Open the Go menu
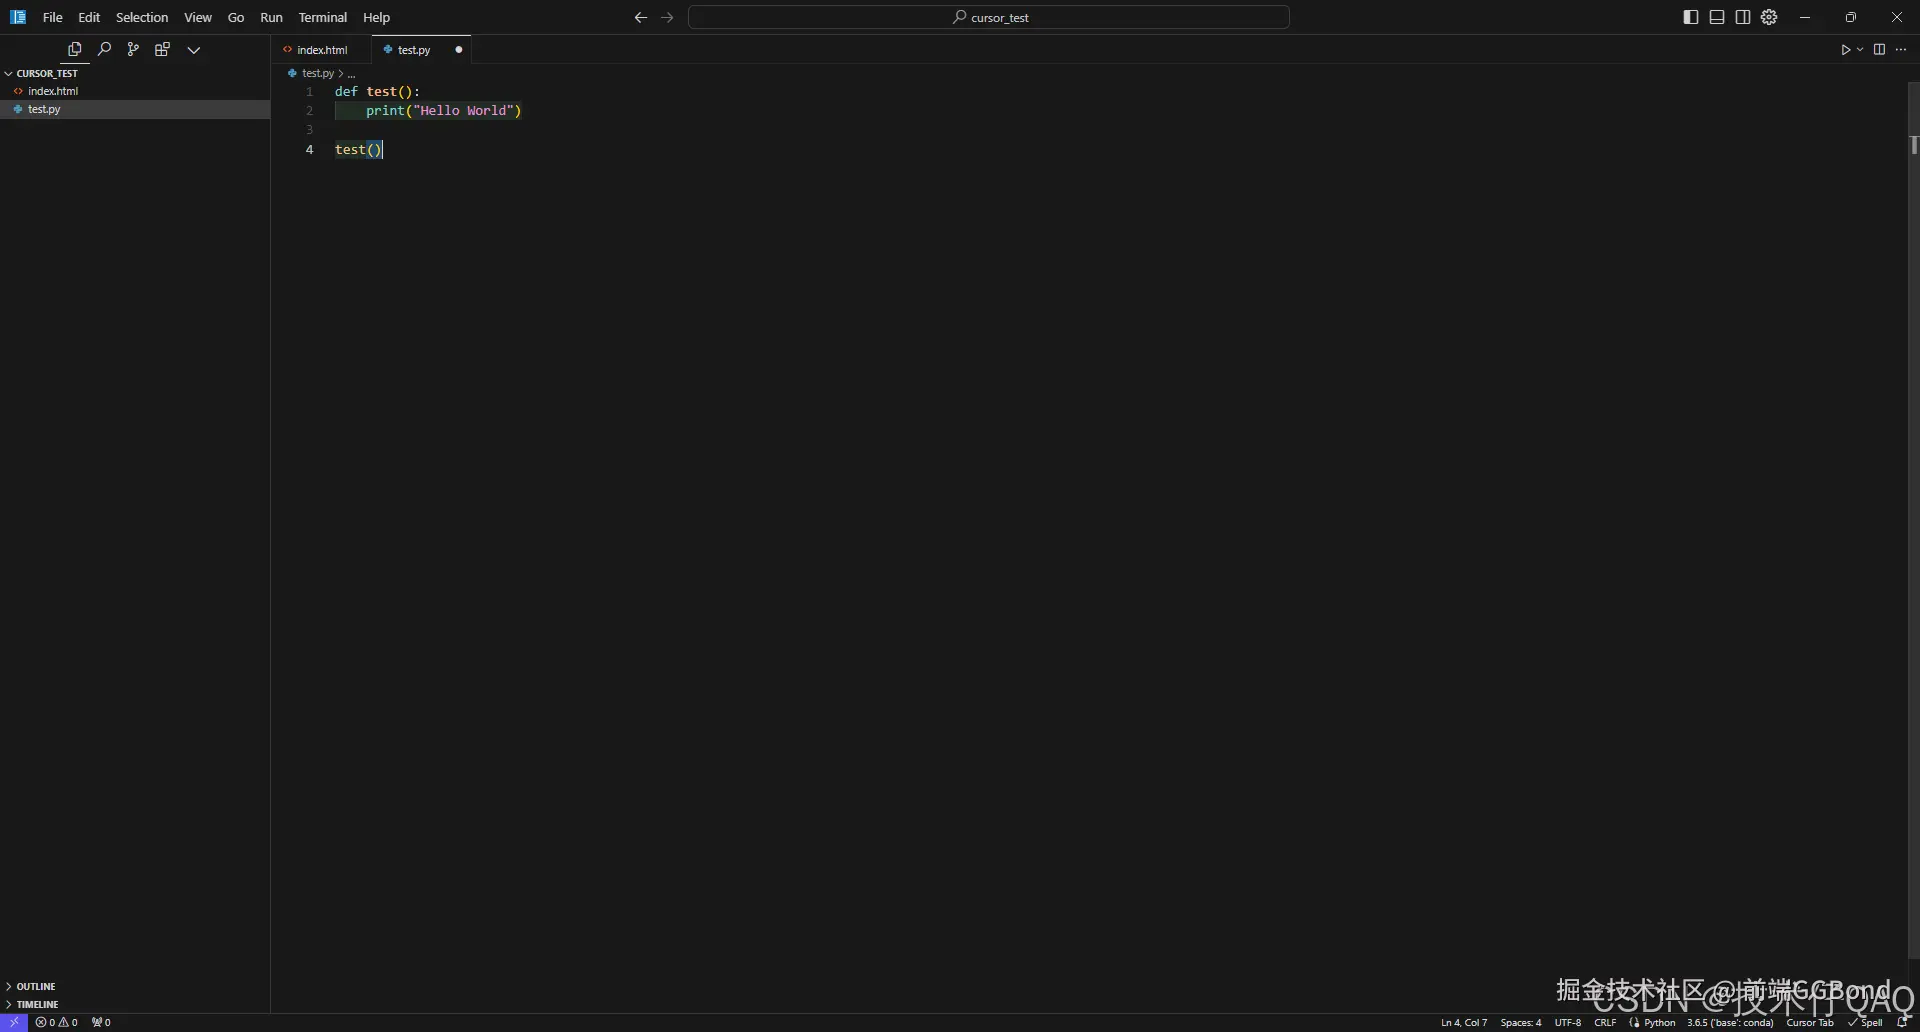Viewport: 1920px width, 1032px height. 236,17
